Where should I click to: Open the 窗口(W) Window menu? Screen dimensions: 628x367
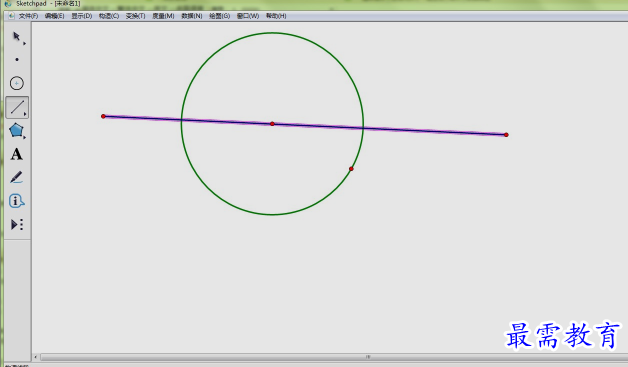point(248,16)
